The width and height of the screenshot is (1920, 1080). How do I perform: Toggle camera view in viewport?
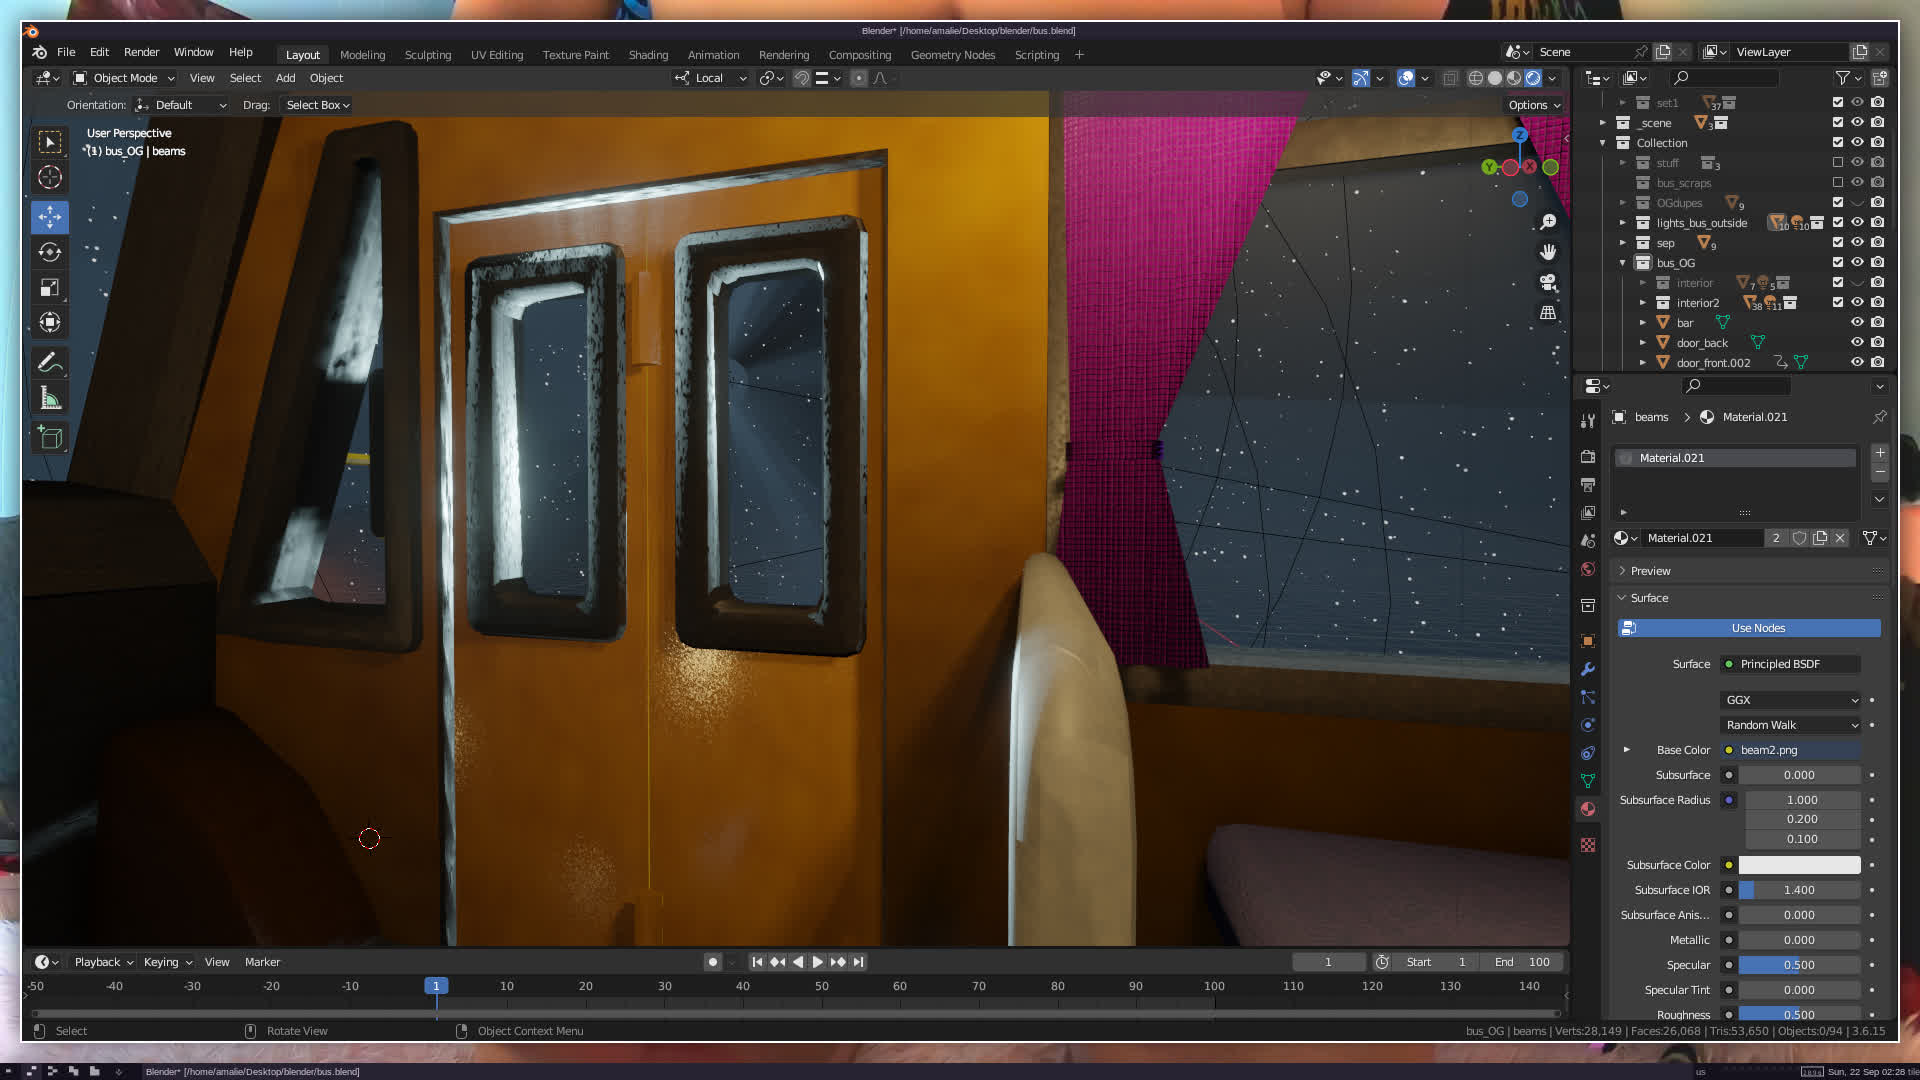point(1548,282)
